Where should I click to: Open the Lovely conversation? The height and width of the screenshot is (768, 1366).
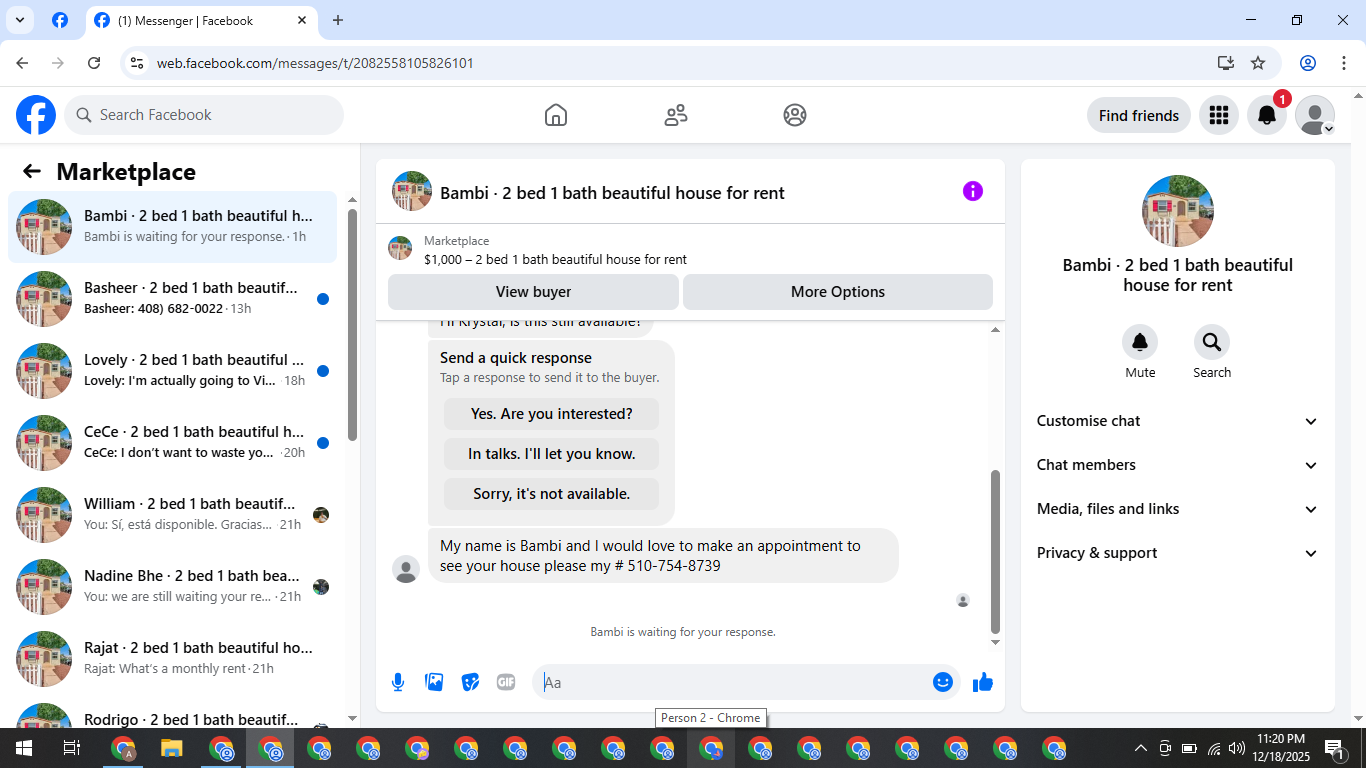pyautogui.click(x=173, y=371)
